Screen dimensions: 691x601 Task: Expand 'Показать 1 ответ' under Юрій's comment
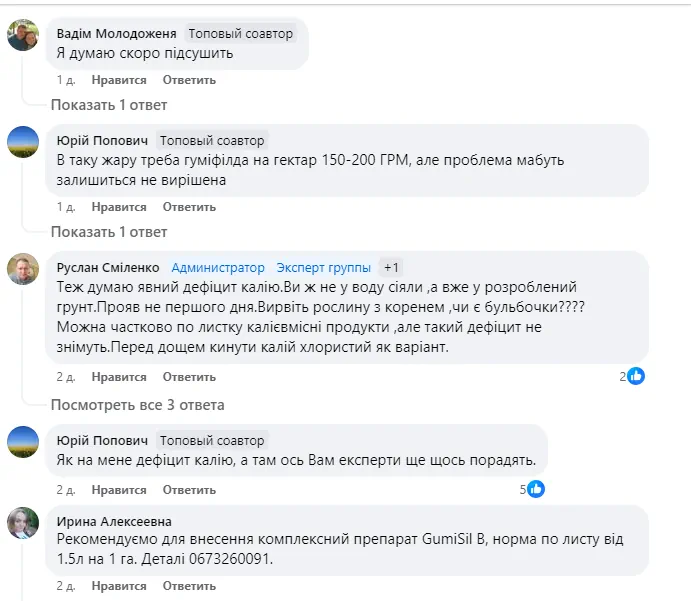coord(109,232)
